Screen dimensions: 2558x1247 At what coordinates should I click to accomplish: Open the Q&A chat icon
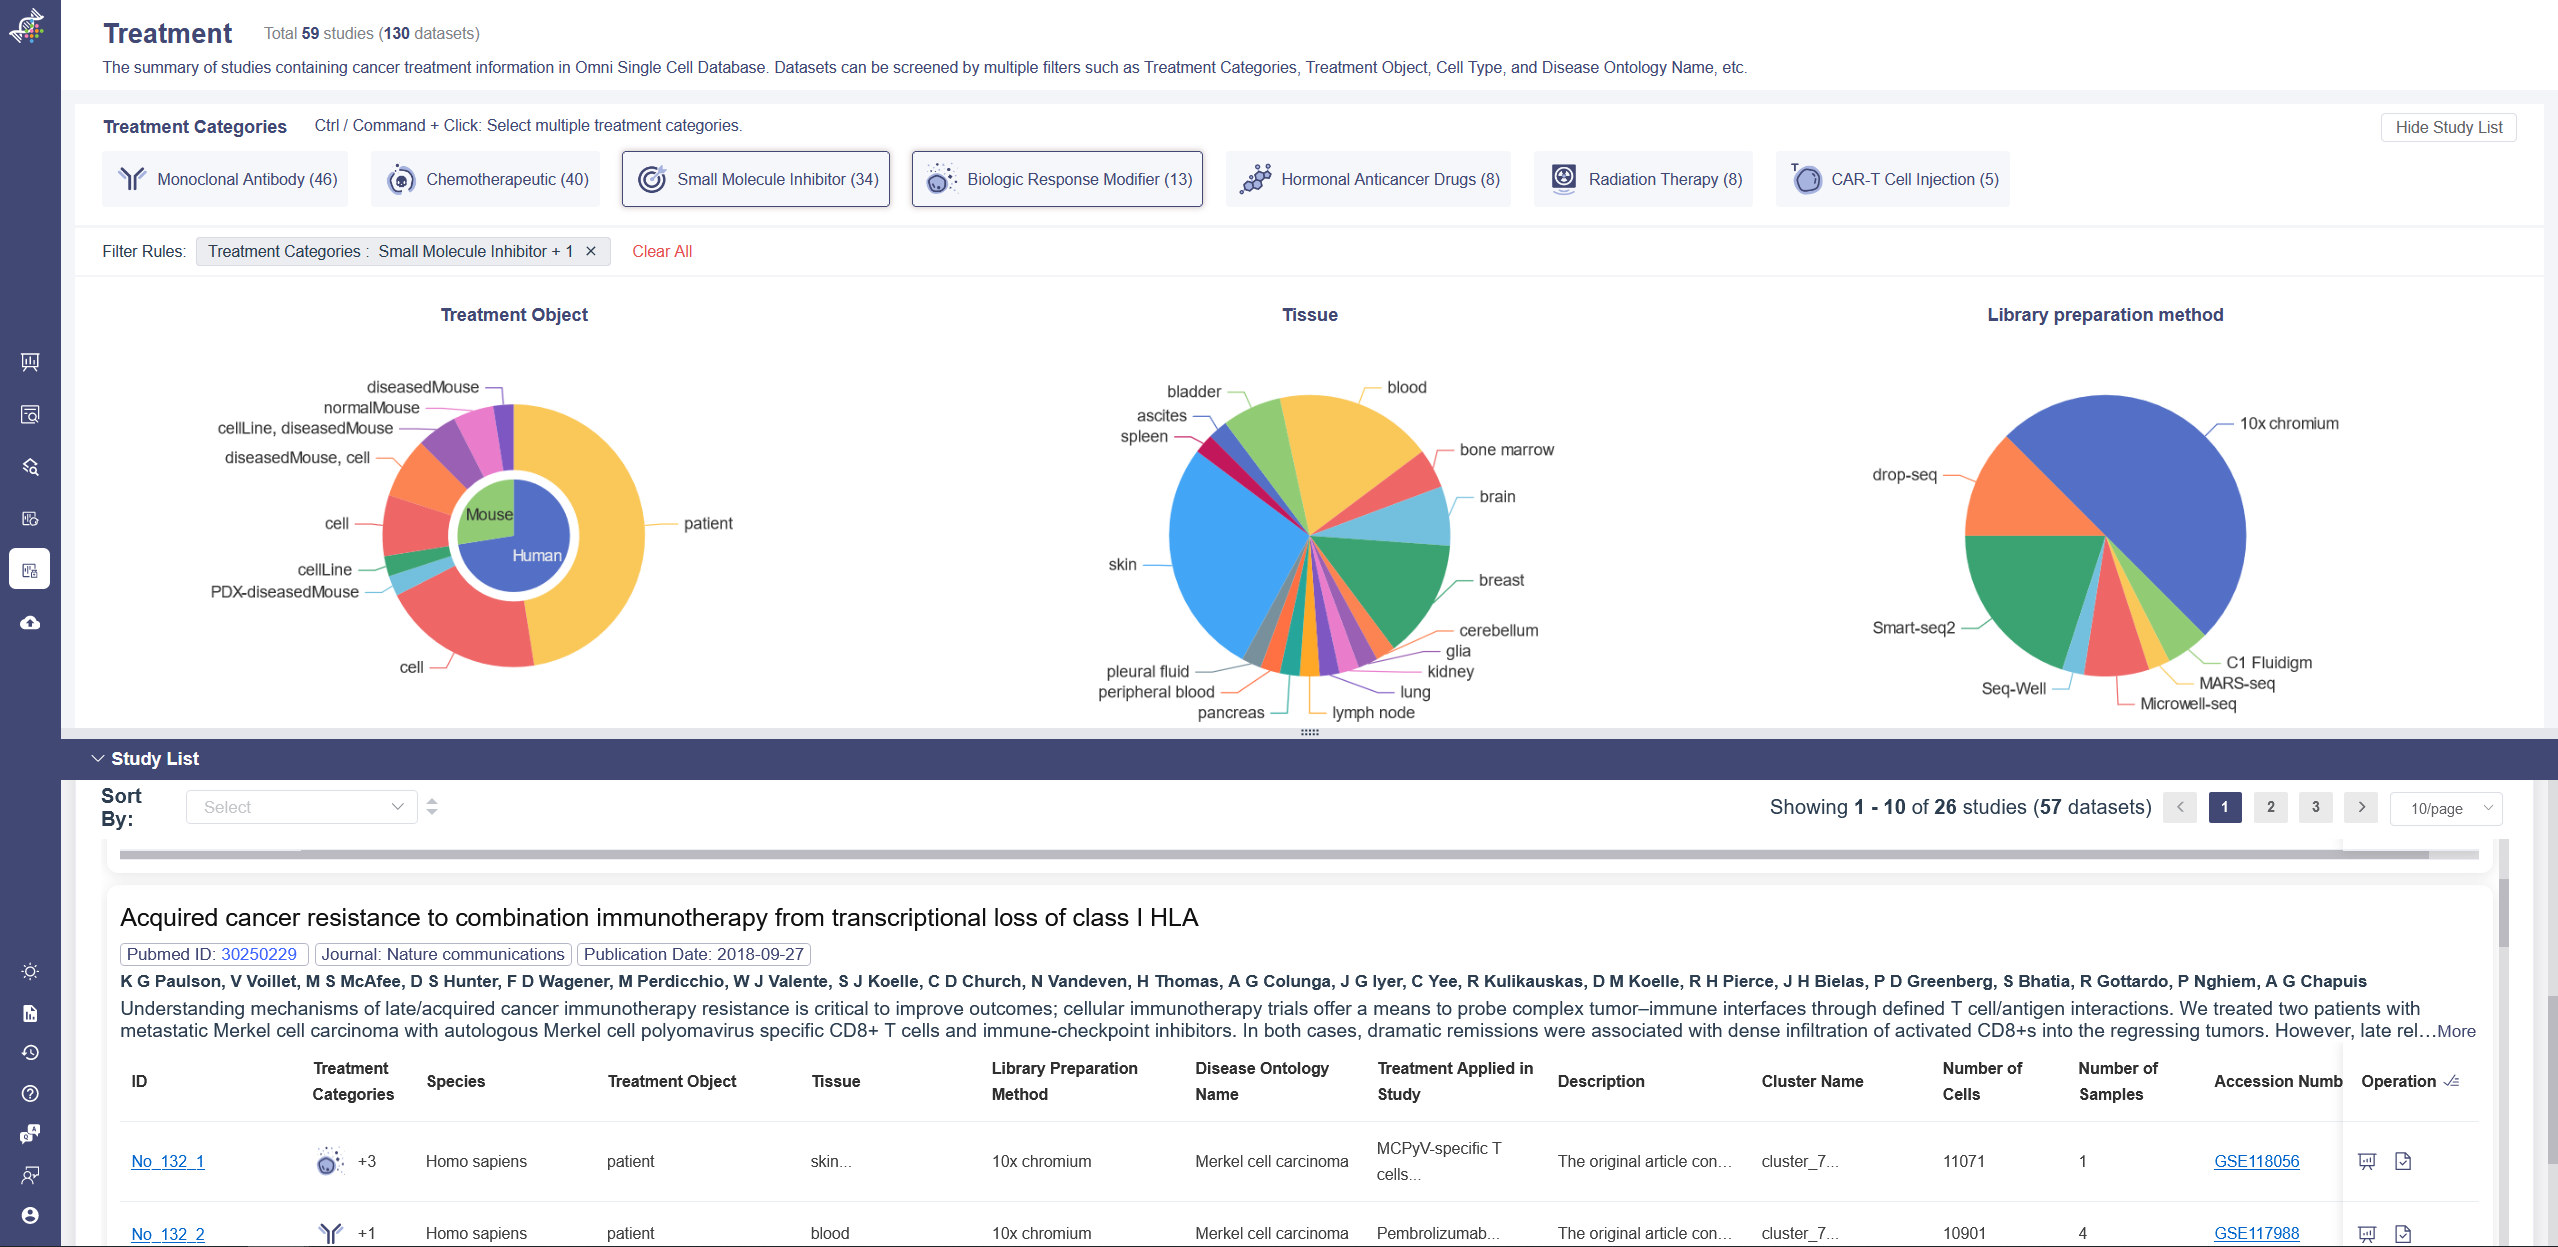[30, 1134]
